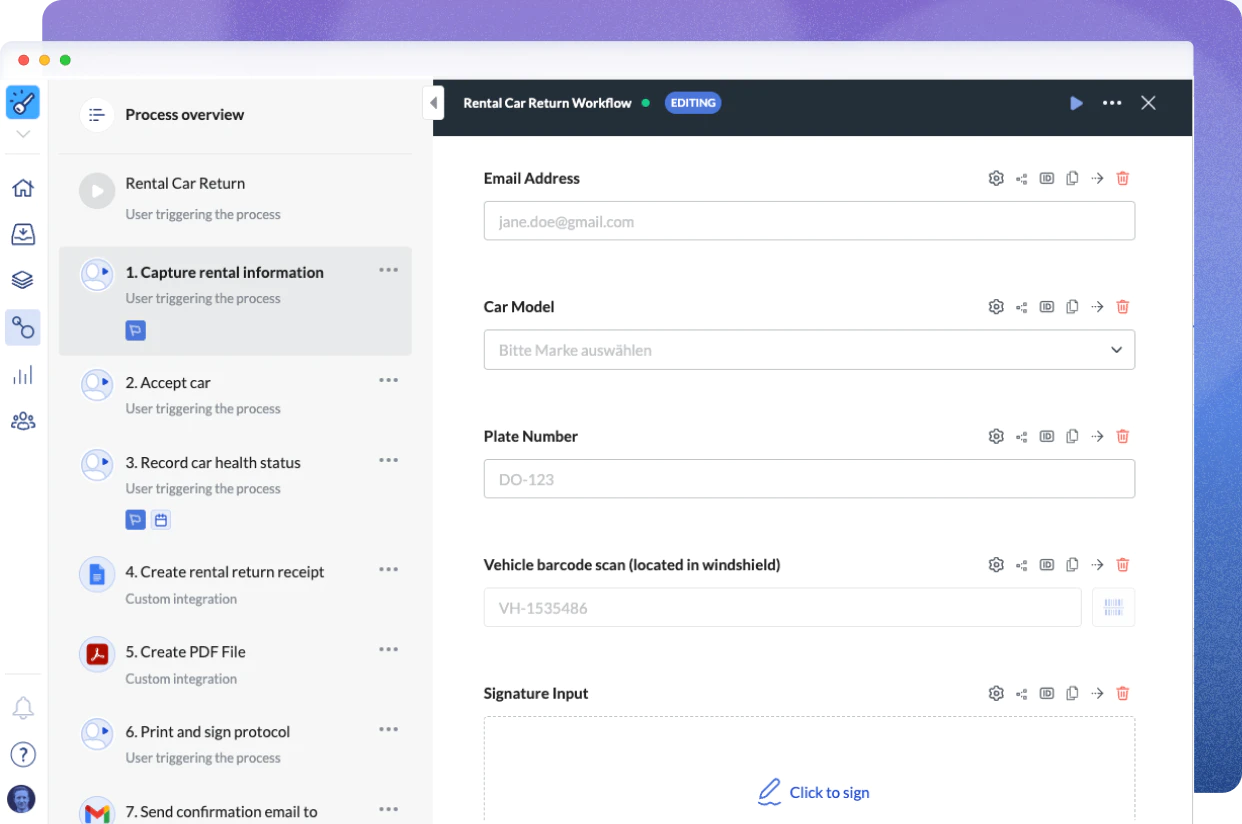This screenshot has height=824, width=1242.
Task: Delete the Email Address field via trash icon
Action: pos(1122,178)
